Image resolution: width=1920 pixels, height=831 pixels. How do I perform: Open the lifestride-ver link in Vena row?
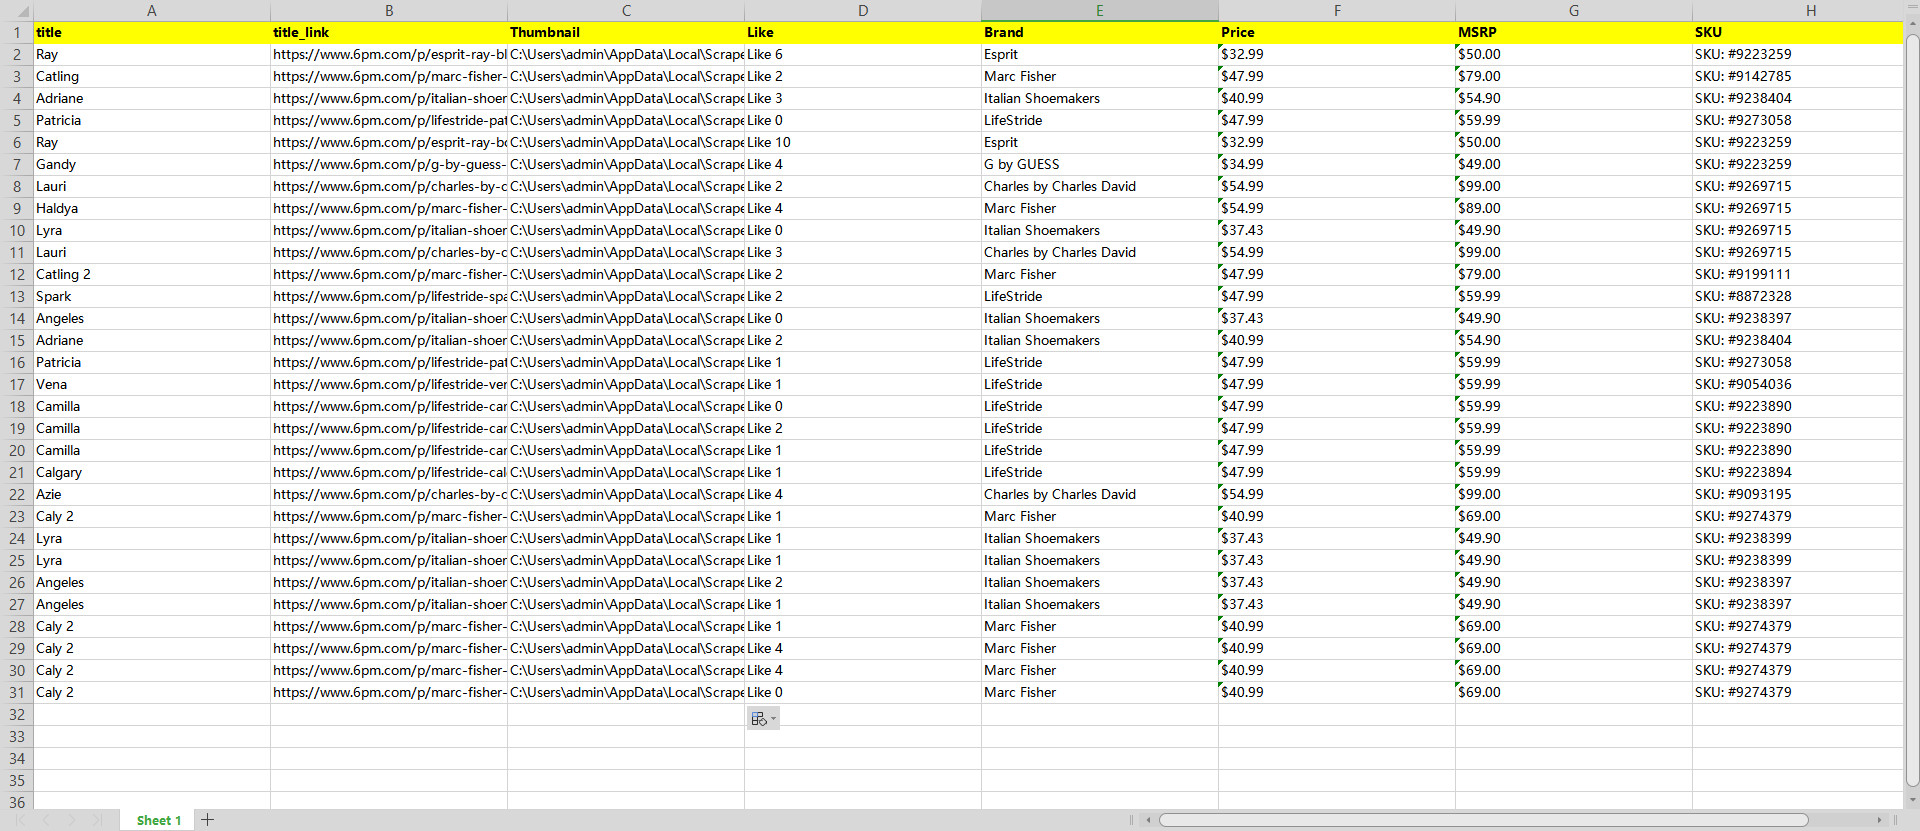[x=389, y=384]
